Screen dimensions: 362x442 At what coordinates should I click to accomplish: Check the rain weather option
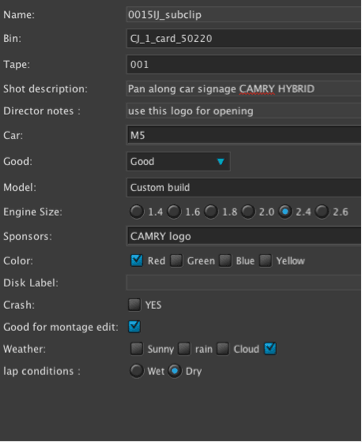pyautogui.click(x=184, y=349)
